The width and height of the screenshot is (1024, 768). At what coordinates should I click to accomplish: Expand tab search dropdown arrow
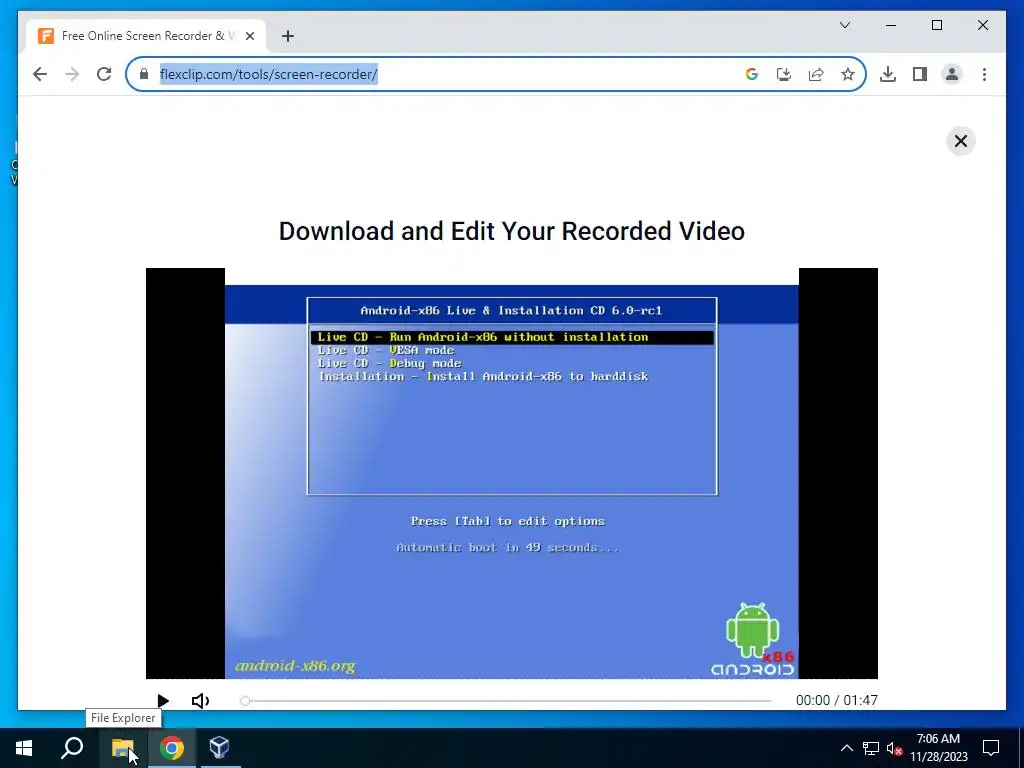(844, 25)
